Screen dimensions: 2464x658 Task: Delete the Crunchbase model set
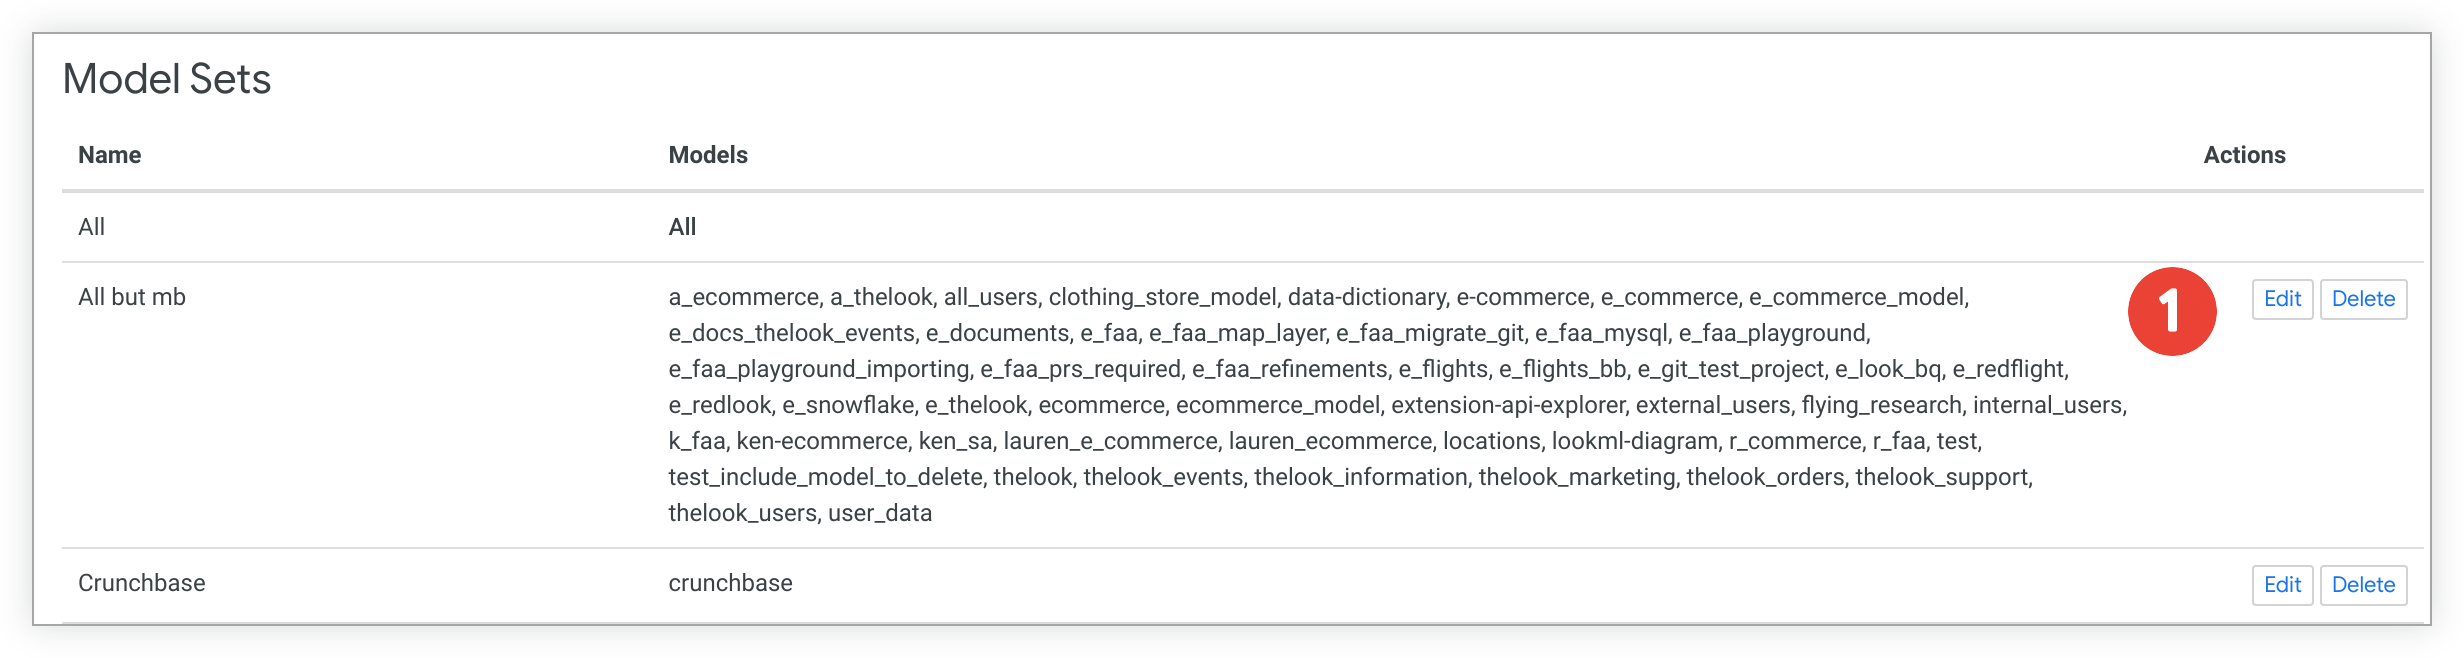coord(2363,585)
